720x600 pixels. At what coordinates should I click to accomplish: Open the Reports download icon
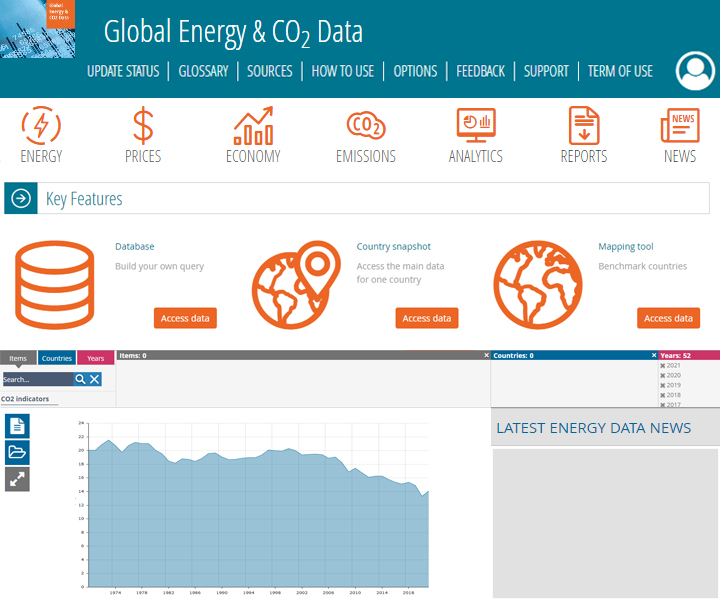click(x=583, y=126)
